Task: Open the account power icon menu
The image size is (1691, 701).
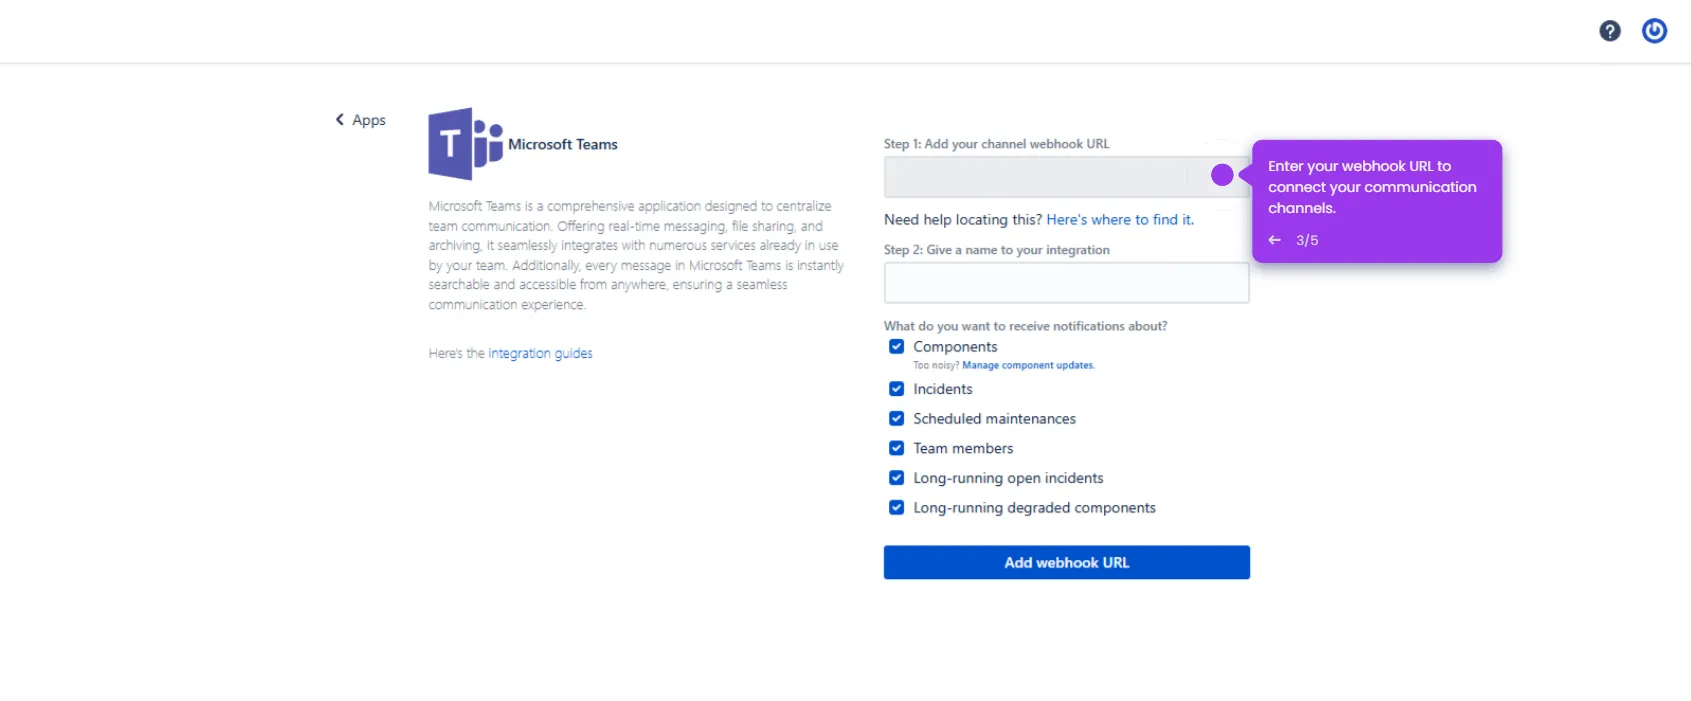Action: [1655, 31]
